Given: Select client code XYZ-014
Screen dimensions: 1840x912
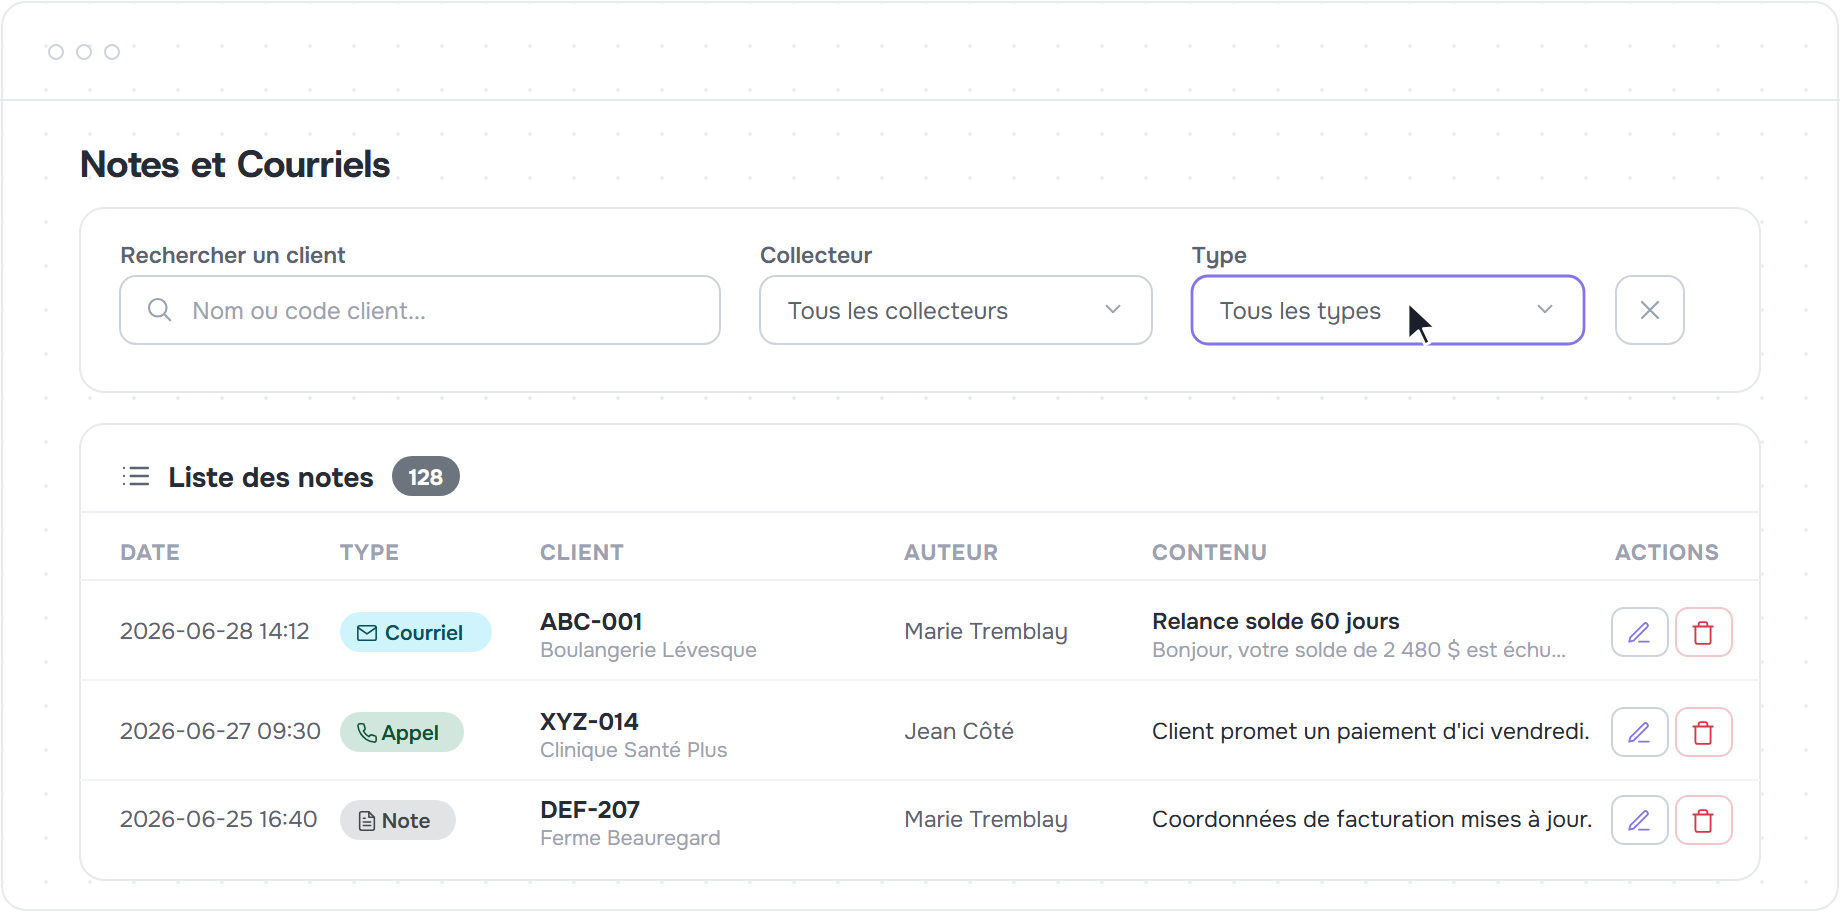Looking at the screenshot, I should click(x=589, y=721).
